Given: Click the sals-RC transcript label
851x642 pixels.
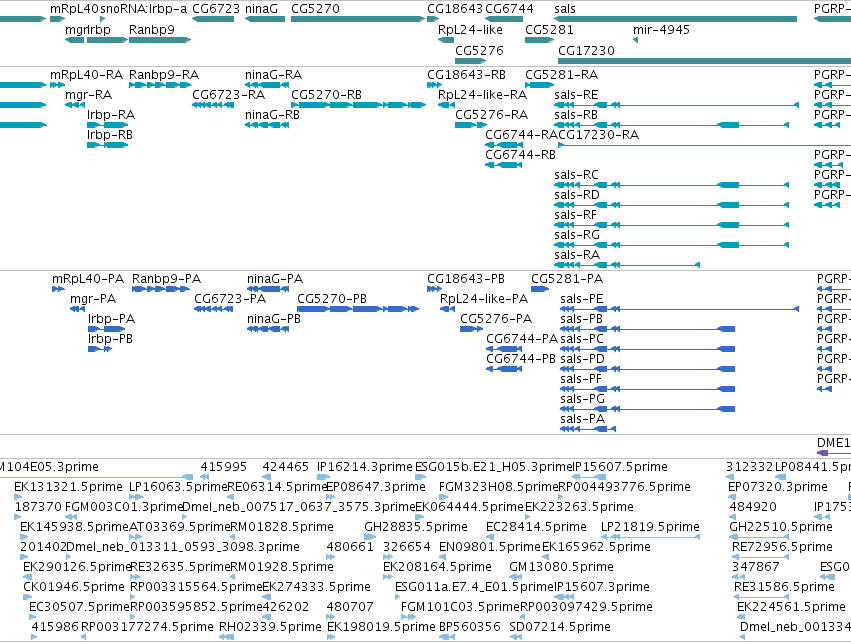Looking at the screenshot, I should (576, 175).
